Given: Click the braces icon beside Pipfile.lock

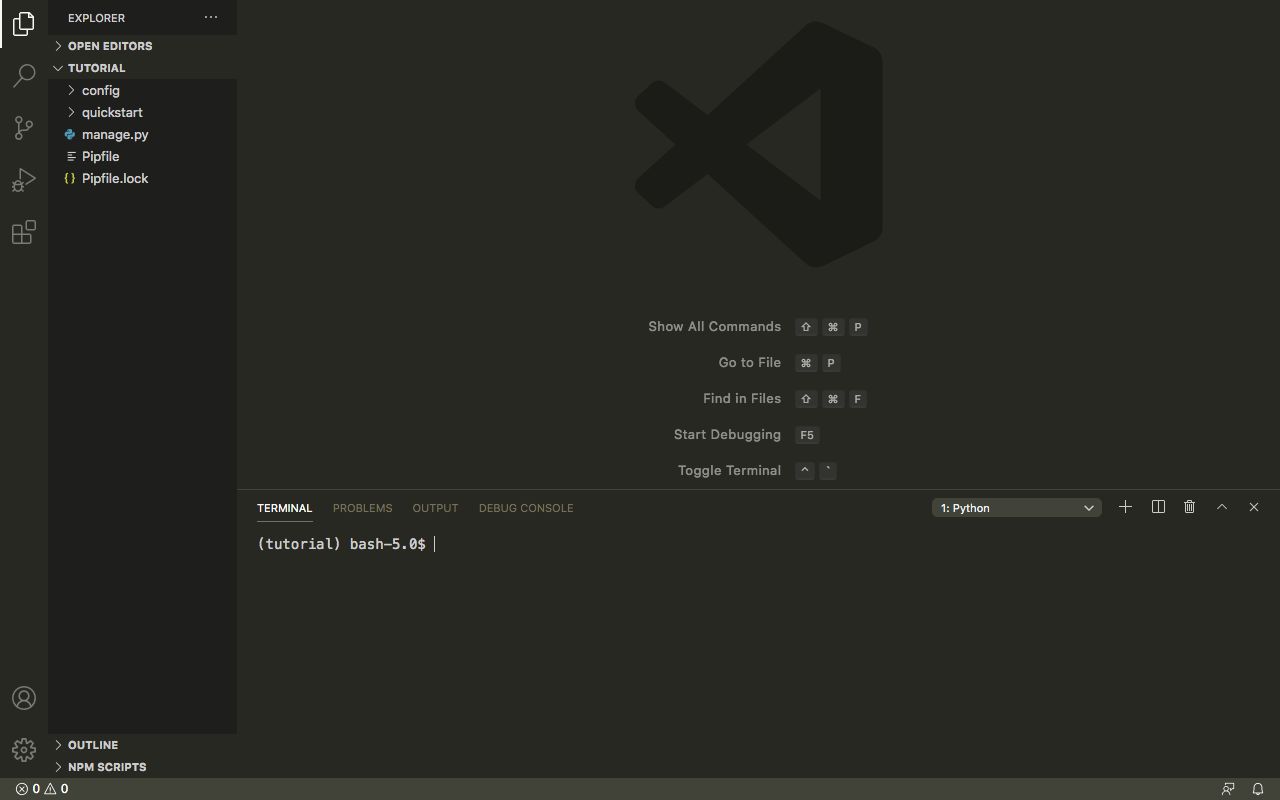Looking at the screenshot, I should [70, 178].
